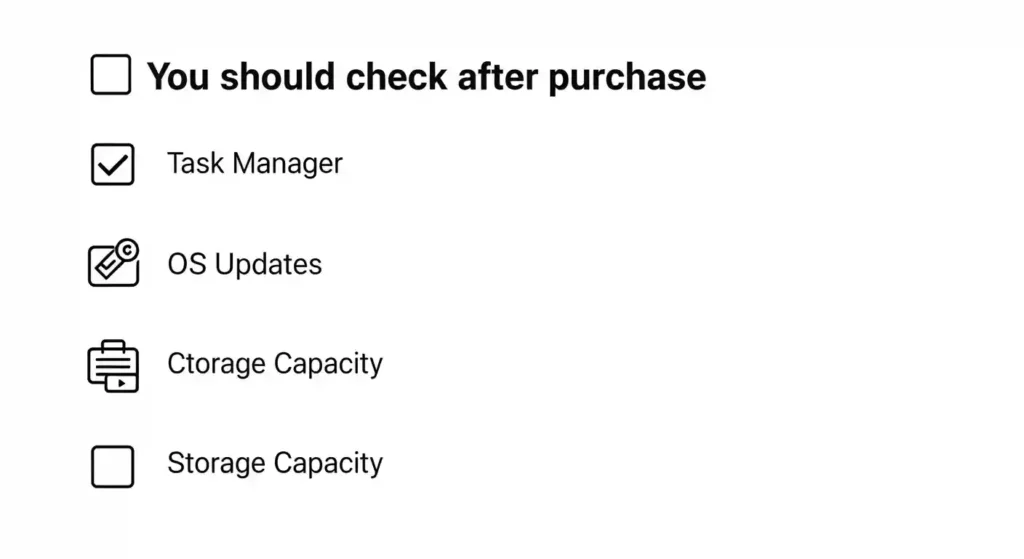
Task: Click the play symbol on Ctorage Capacity icon
Action: click(x=121, y=383)
